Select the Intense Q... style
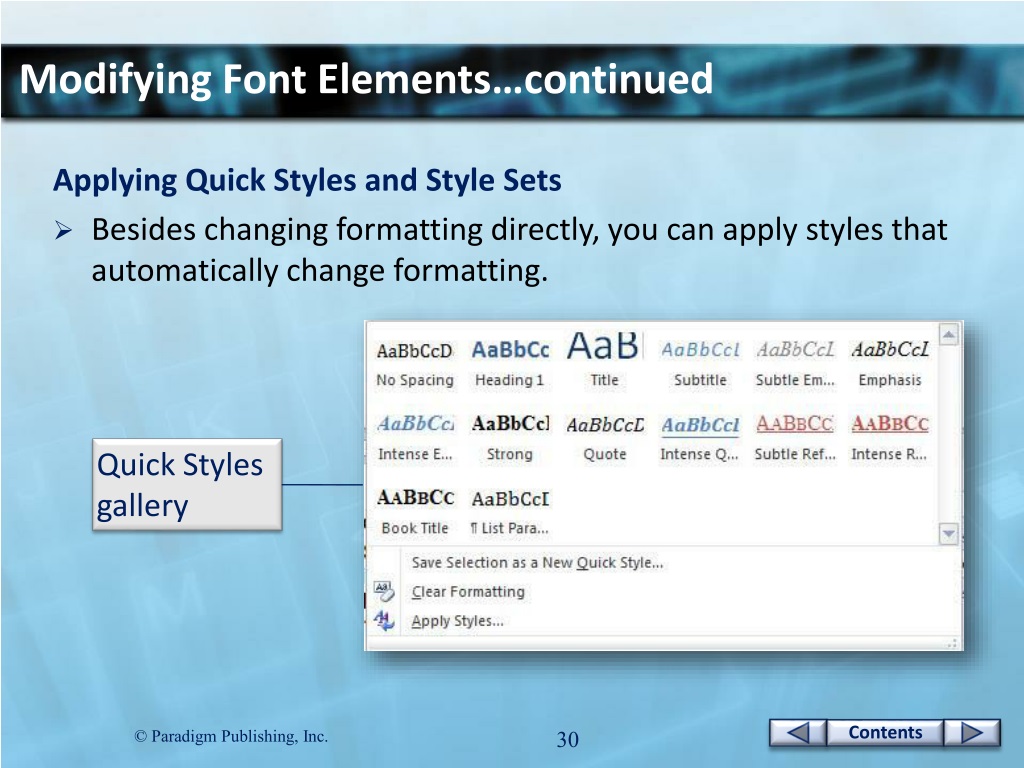This screenshot has width=1024, height=768. pyautogui.click(x=699, y=438)
